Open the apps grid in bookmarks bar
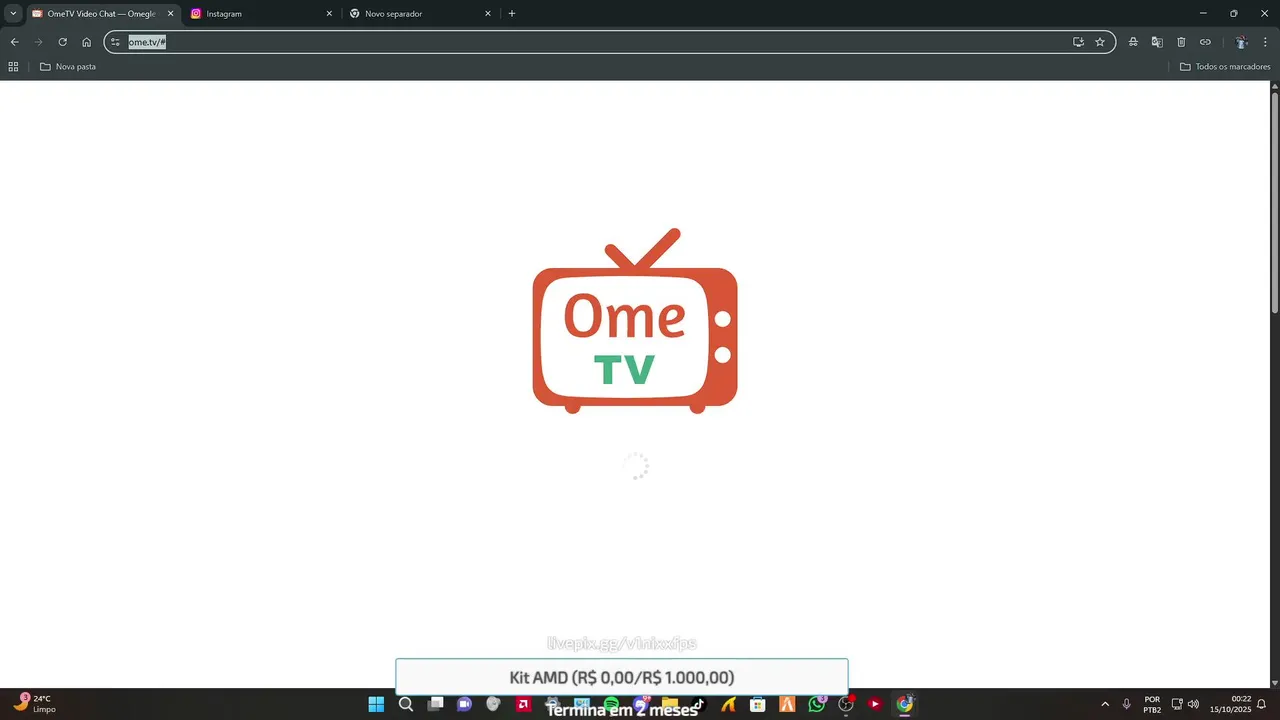The width and height of the screenshot is (1280, 720). tap(13, 67)
